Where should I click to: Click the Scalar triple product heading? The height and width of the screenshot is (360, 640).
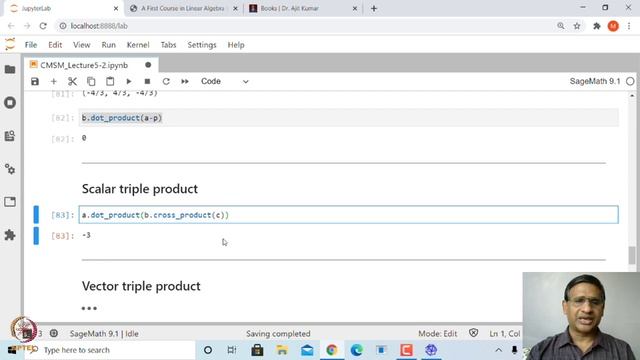(140, 189)
